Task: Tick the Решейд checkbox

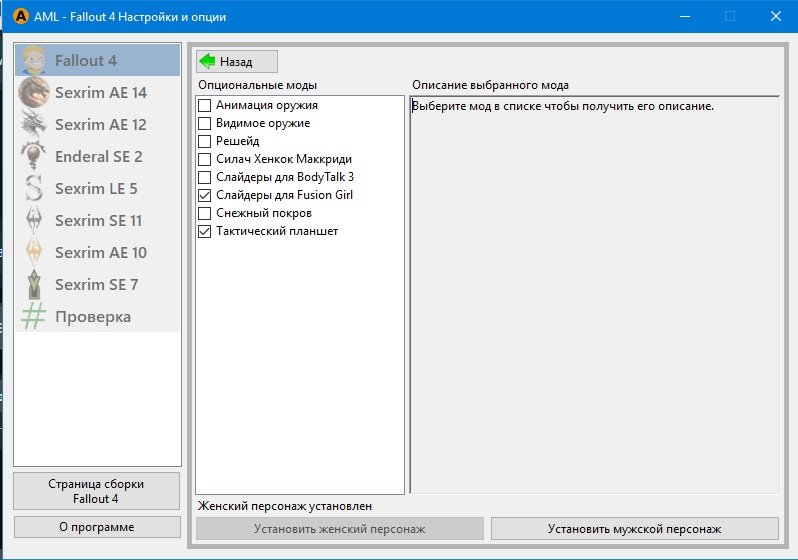Action: pyautogui.click(x=205, y=141)
